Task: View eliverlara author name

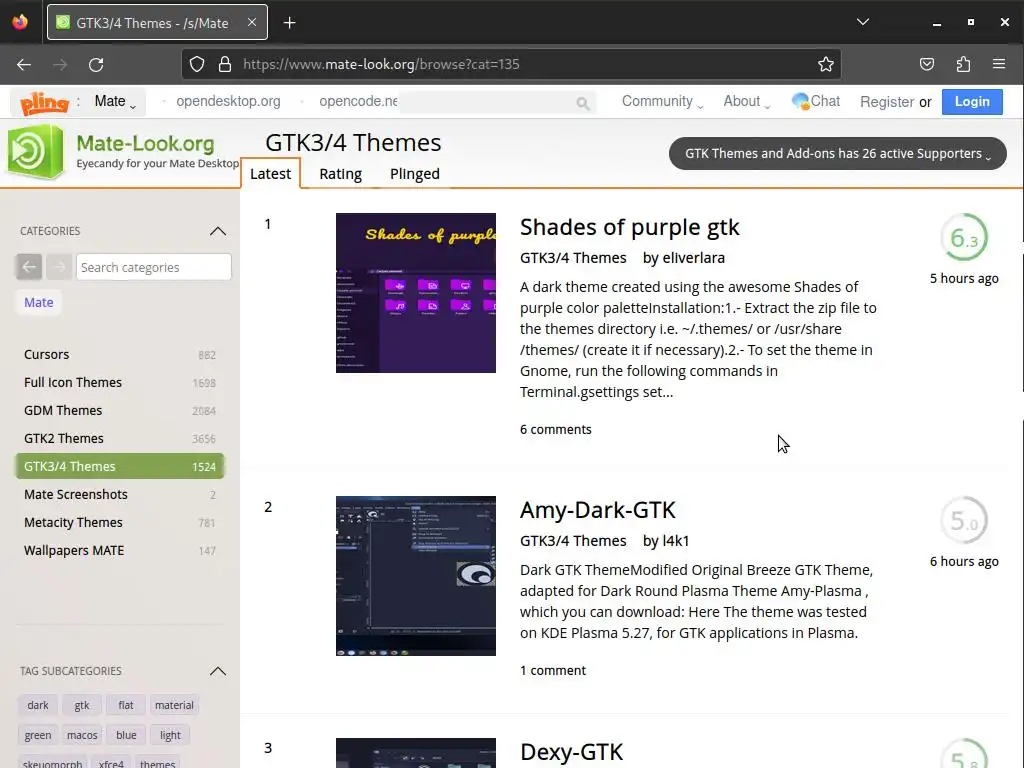Action: pos(694,258)
